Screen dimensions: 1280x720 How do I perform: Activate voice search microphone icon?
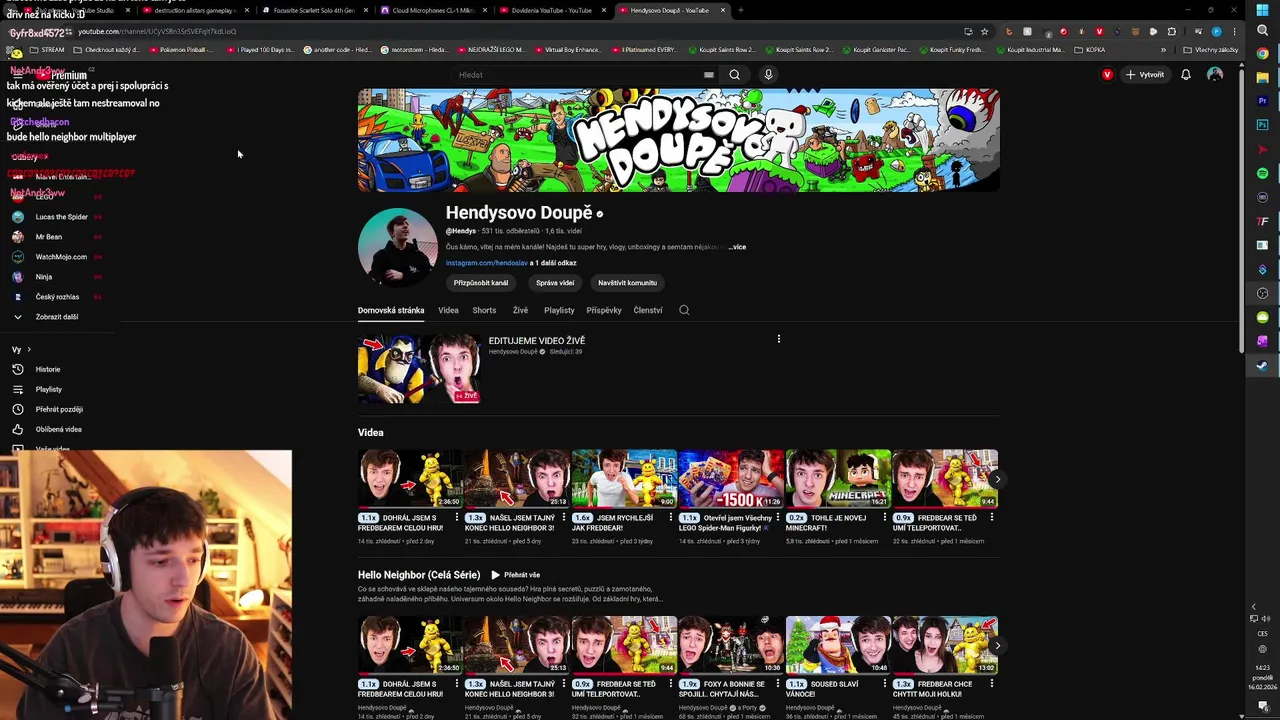[768, 74]
